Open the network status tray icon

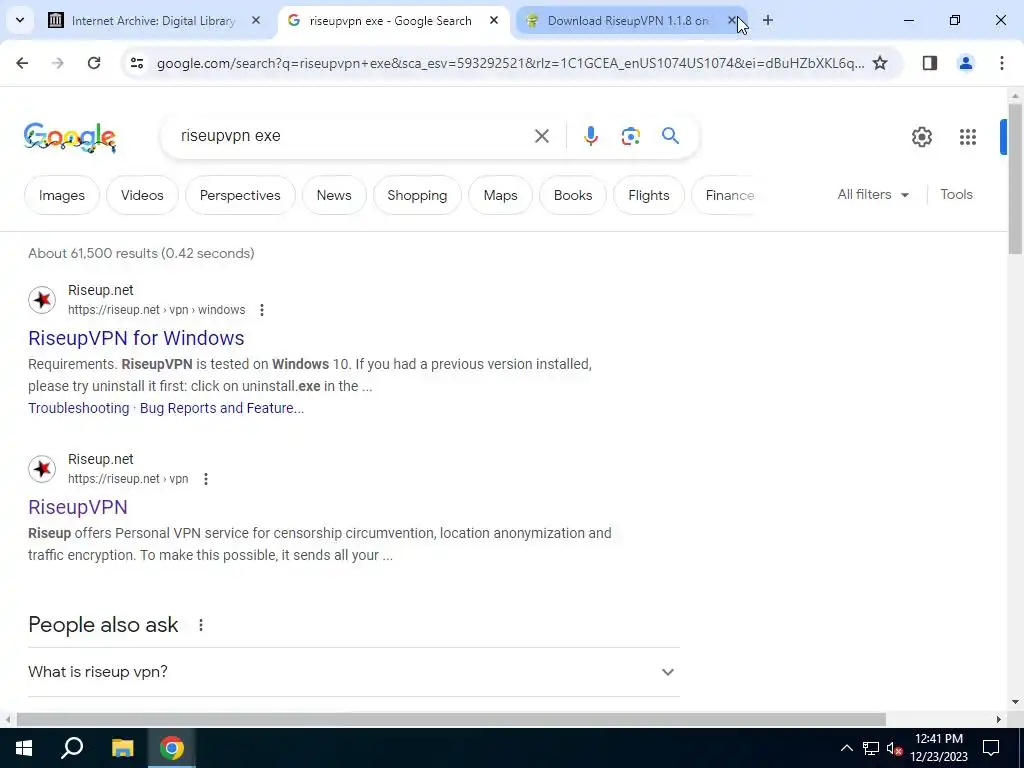871,748
